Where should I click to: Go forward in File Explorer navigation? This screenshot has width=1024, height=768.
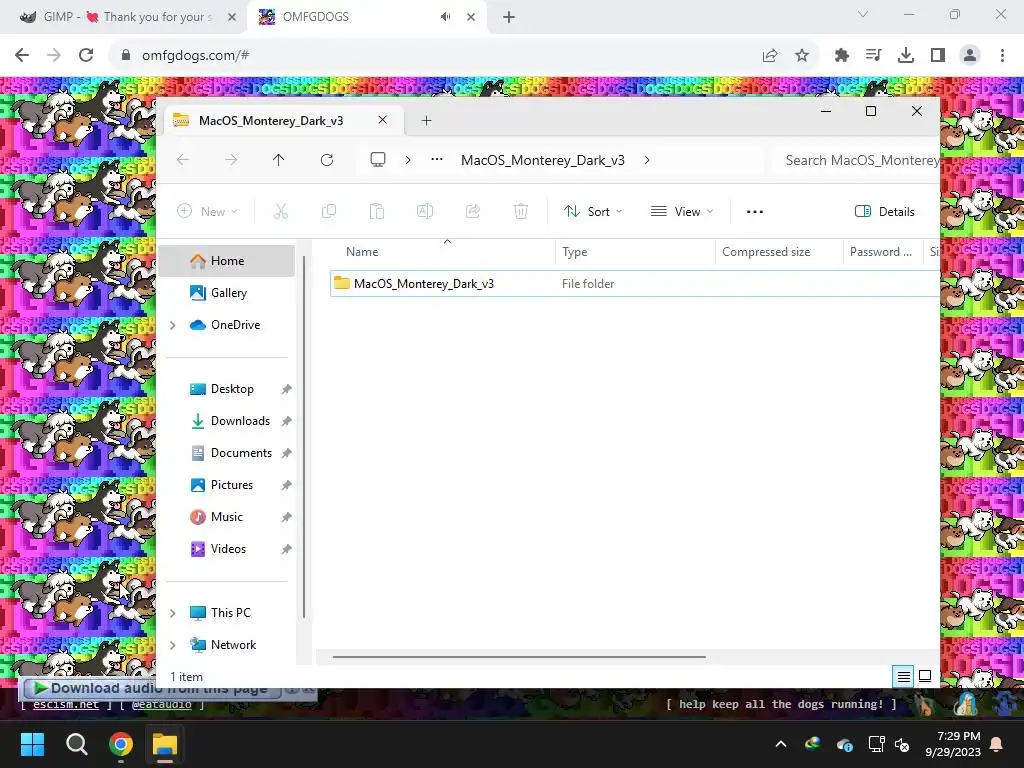[x=231, y=160]
